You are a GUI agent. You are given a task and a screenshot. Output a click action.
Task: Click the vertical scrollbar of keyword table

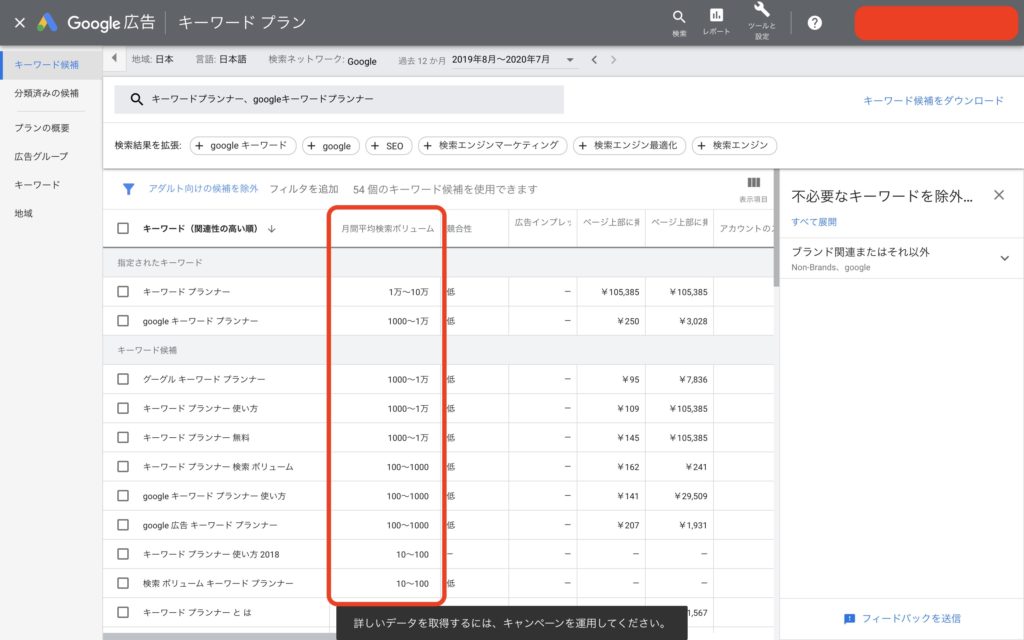coord(776,229)
